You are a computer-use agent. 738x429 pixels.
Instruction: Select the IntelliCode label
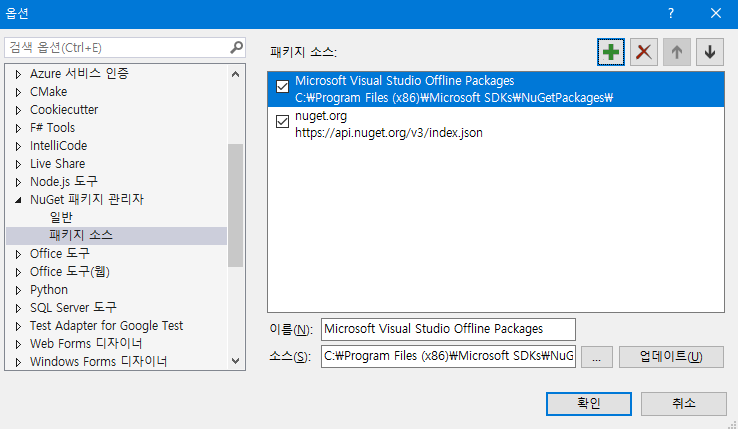[58, 146]
